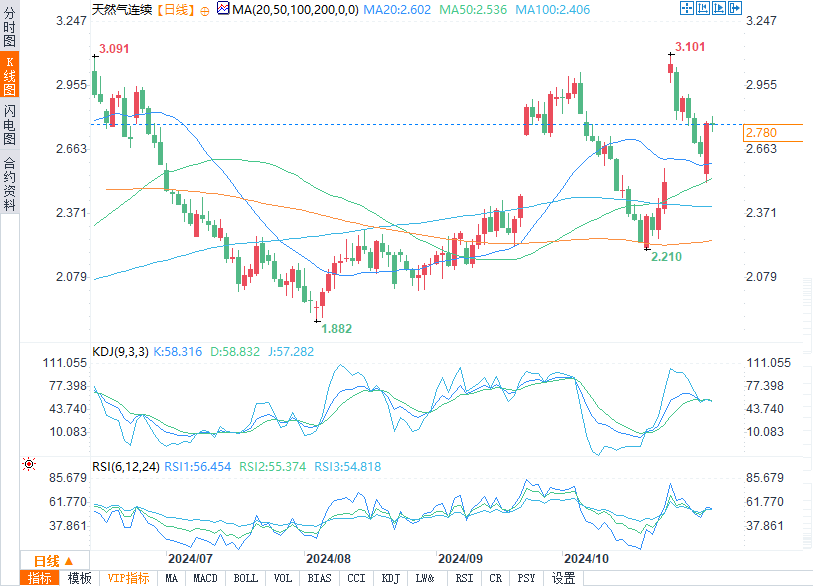Click the MA20:2.602 value

[x=397, y=9]
